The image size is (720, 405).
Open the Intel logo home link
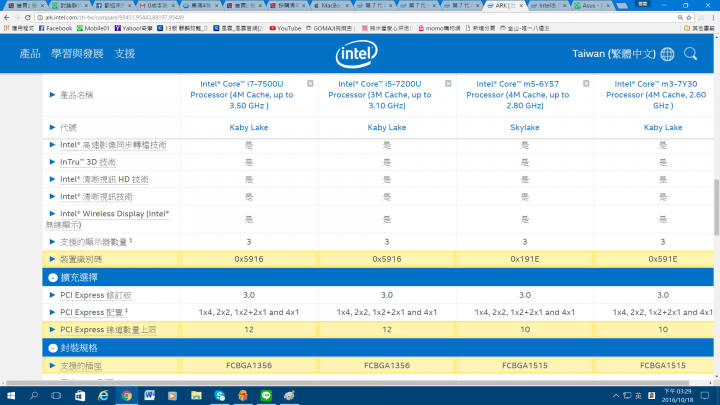coord(356,54)
